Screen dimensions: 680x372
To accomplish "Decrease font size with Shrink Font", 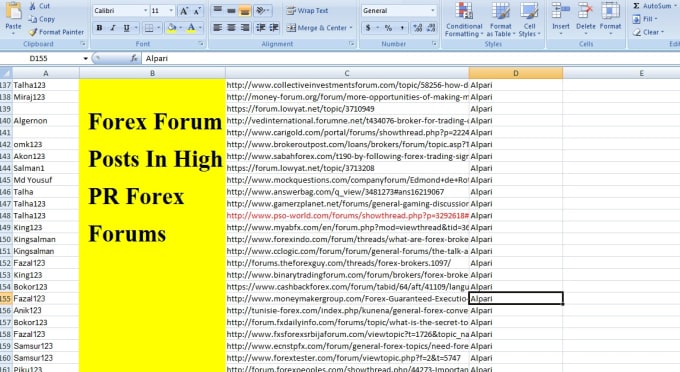I will tap(197, 11).
